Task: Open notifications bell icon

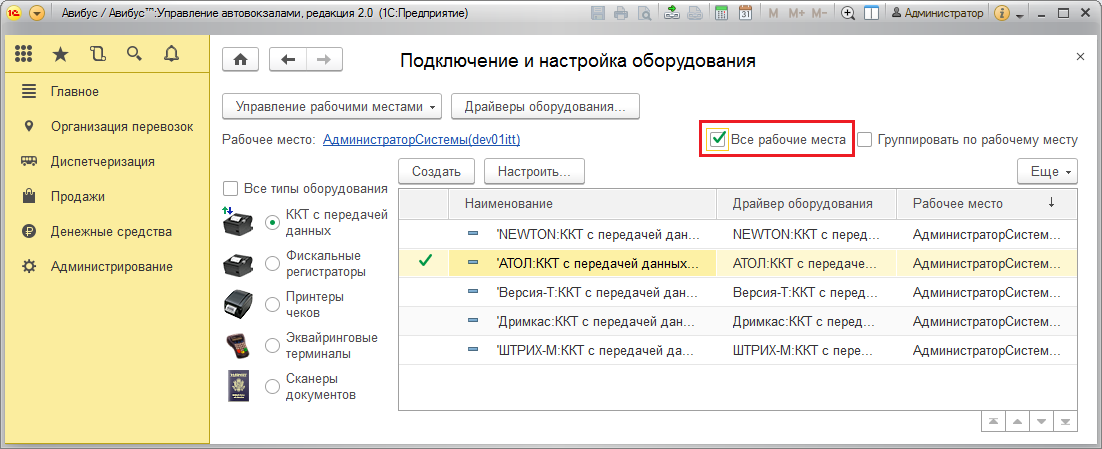Action: [171, 54]
